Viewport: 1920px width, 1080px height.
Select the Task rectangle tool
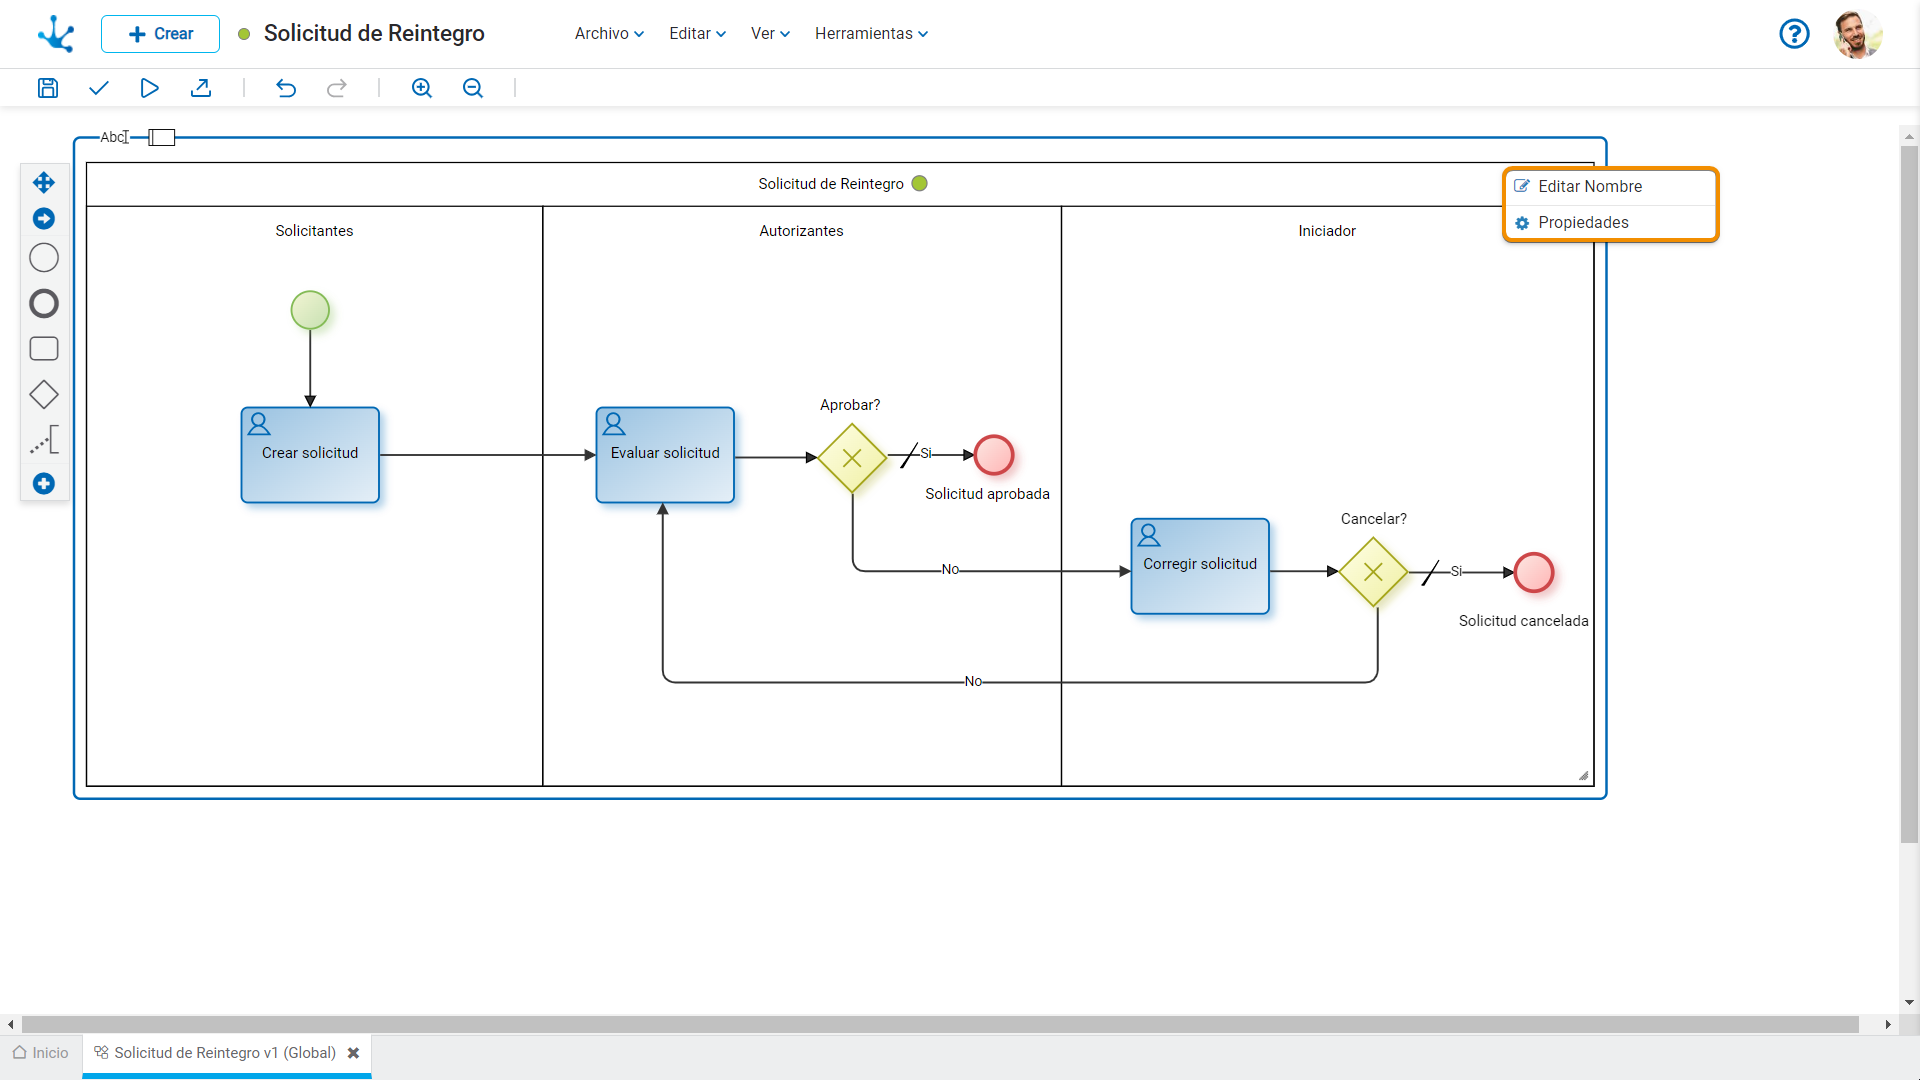coord(44,349)
